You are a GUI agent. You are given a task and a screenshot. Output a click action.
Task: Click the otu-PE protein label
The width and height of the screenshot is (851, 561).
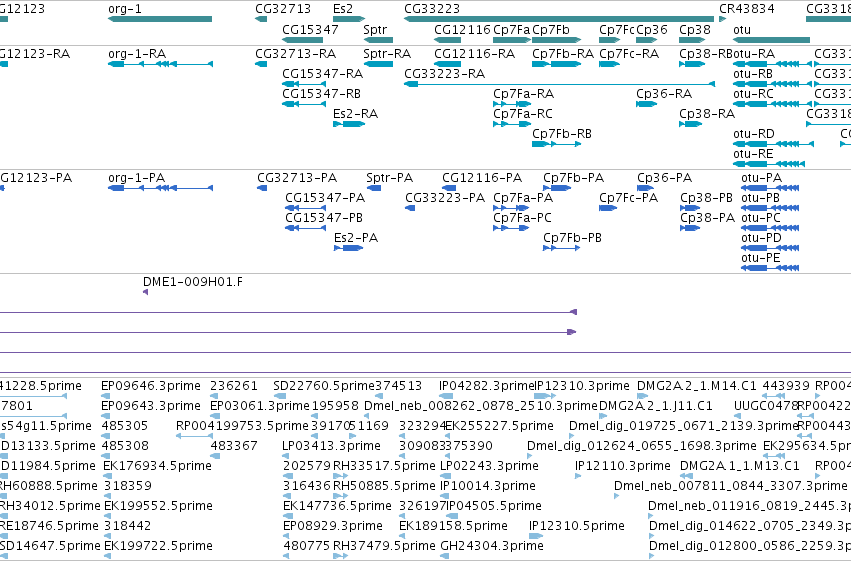[761, 258]
